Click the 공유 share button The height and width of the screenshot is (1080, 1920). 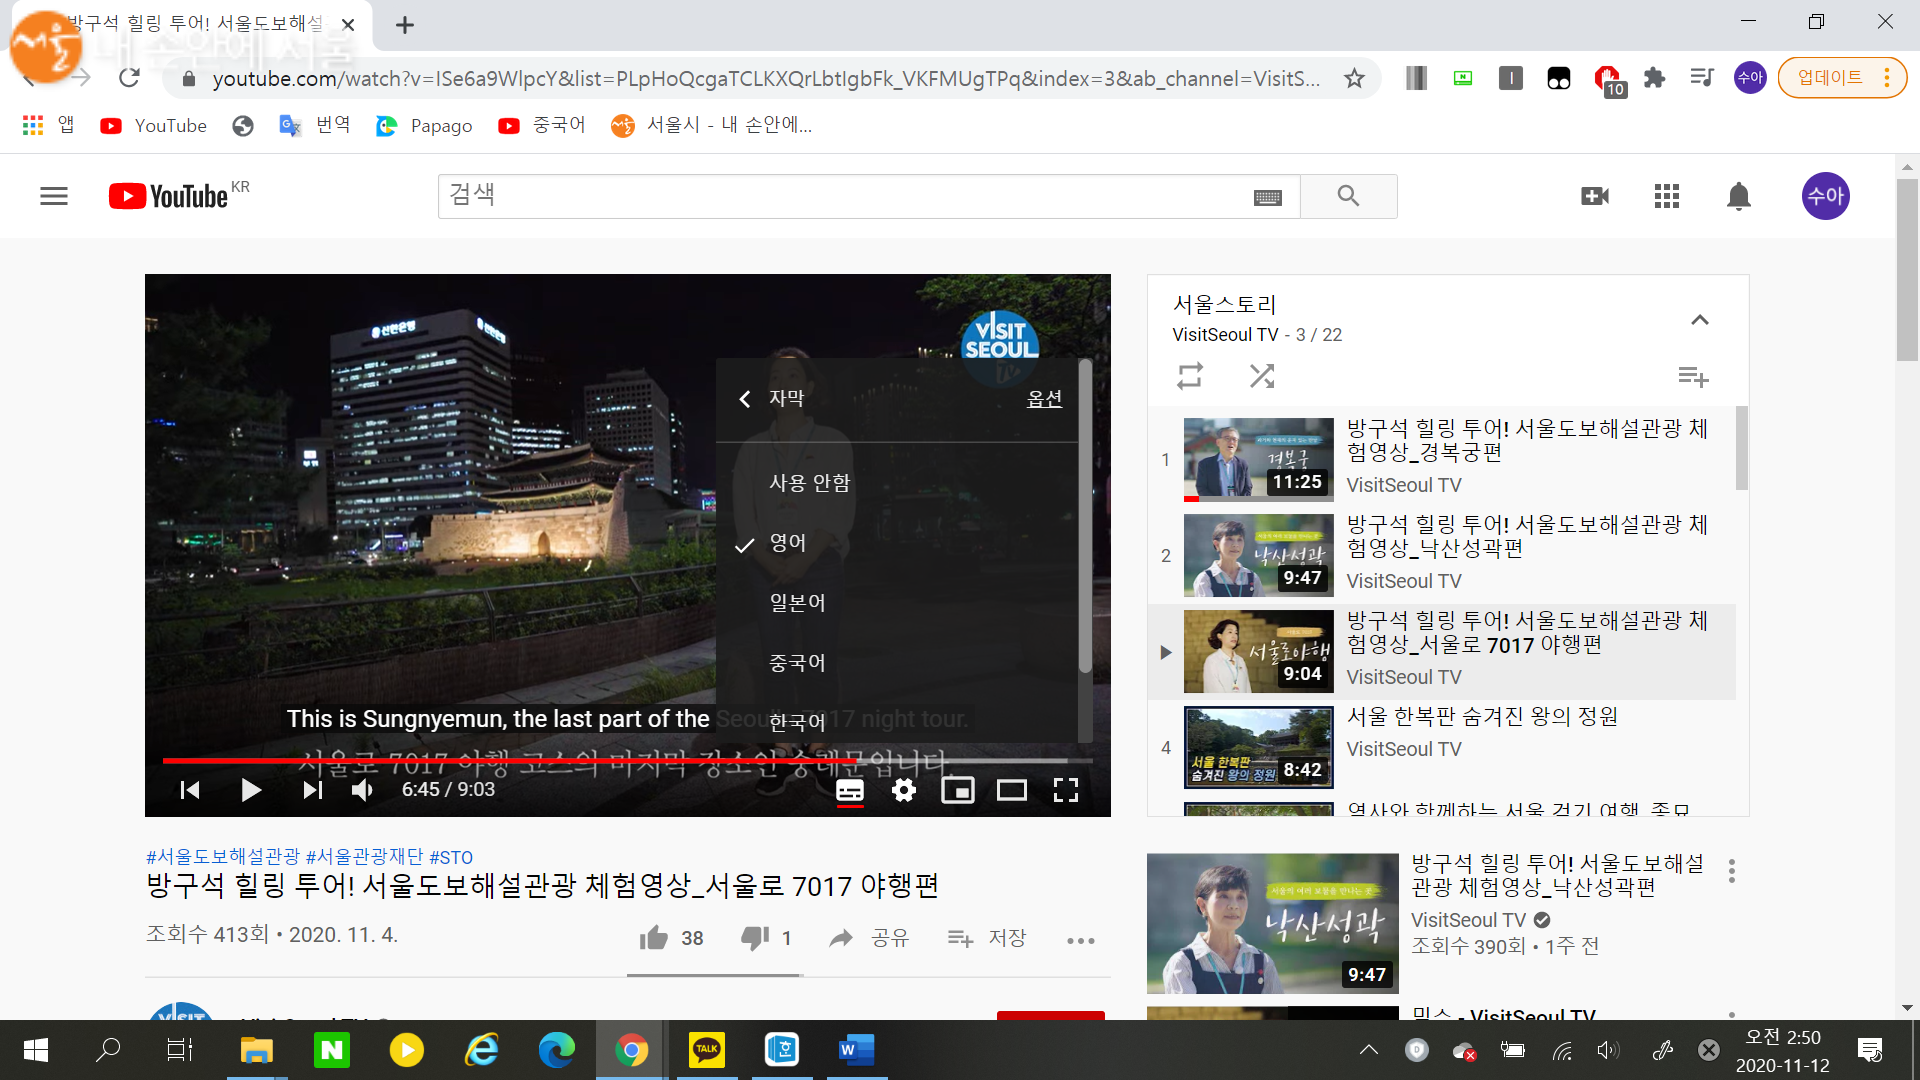tap(869, 938)
